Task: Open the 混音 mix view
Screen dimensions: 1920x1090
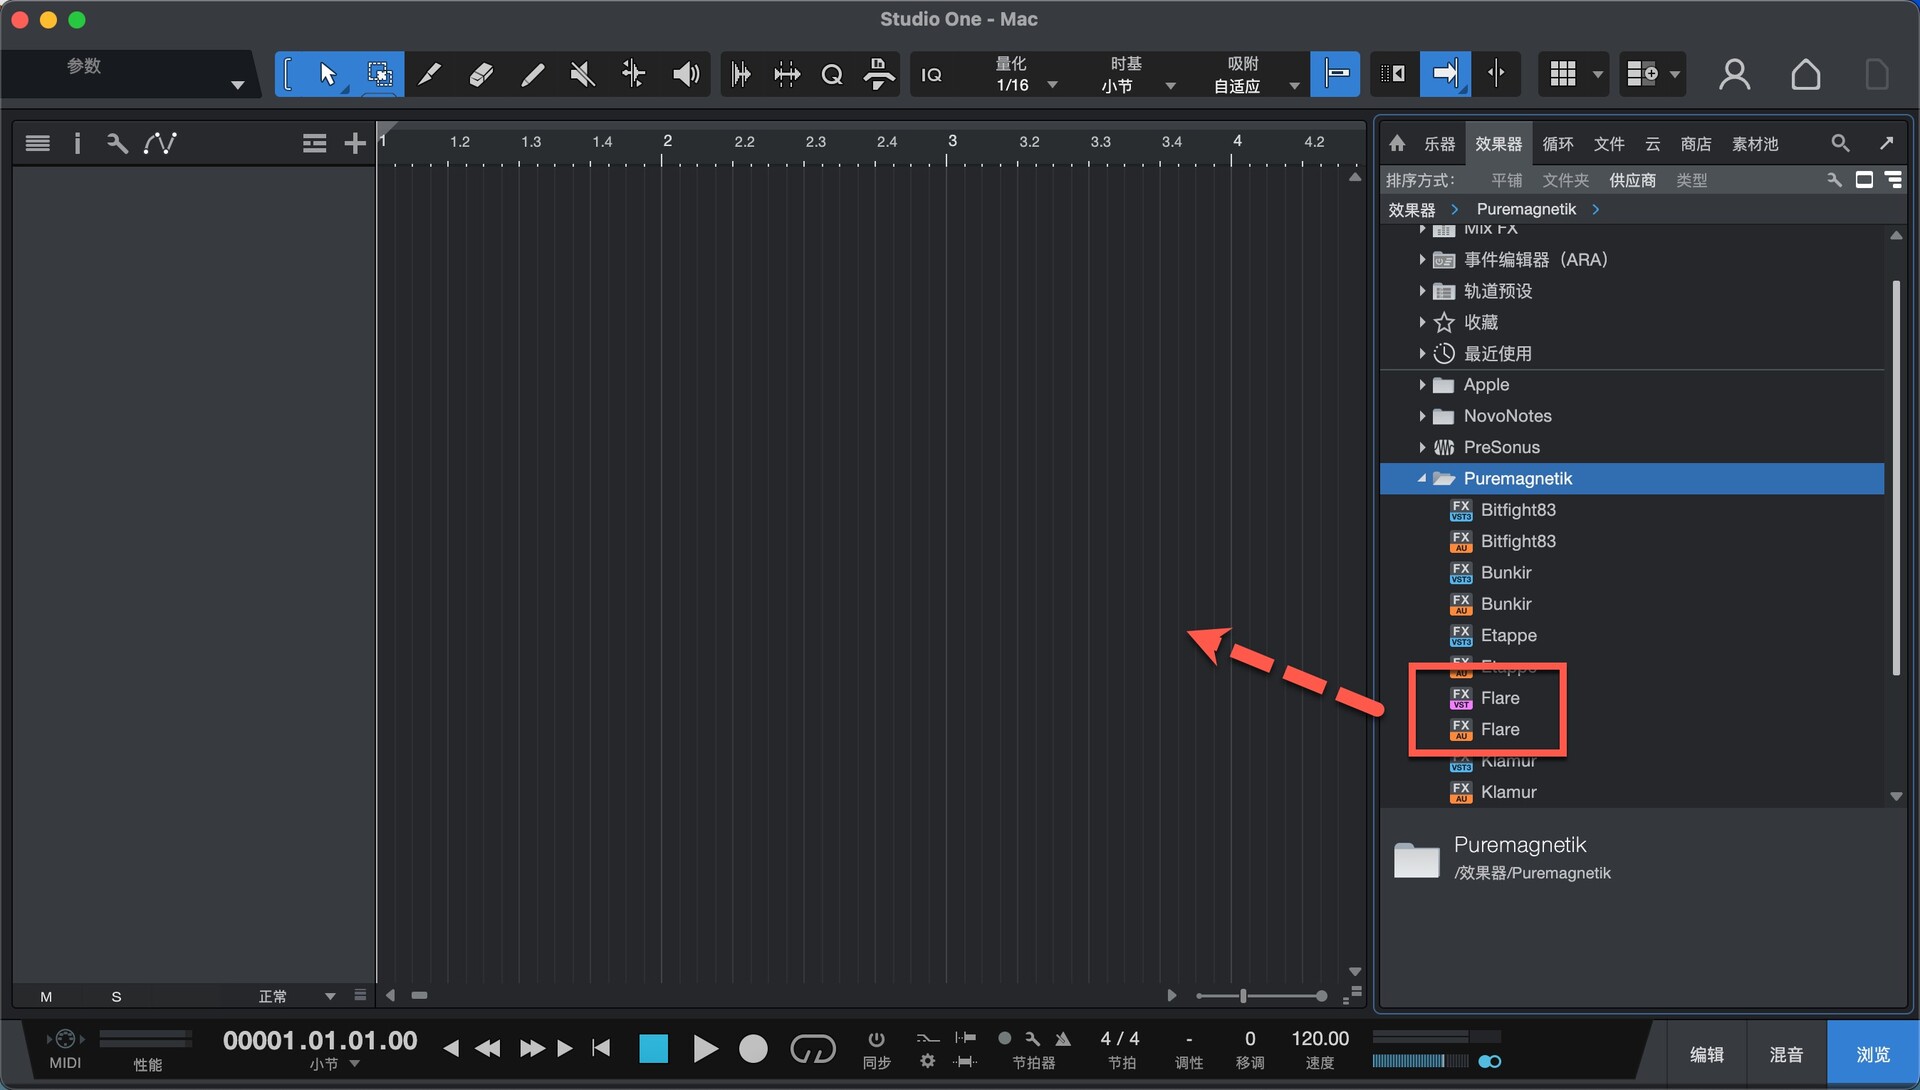Action: pos(1786,1054)
